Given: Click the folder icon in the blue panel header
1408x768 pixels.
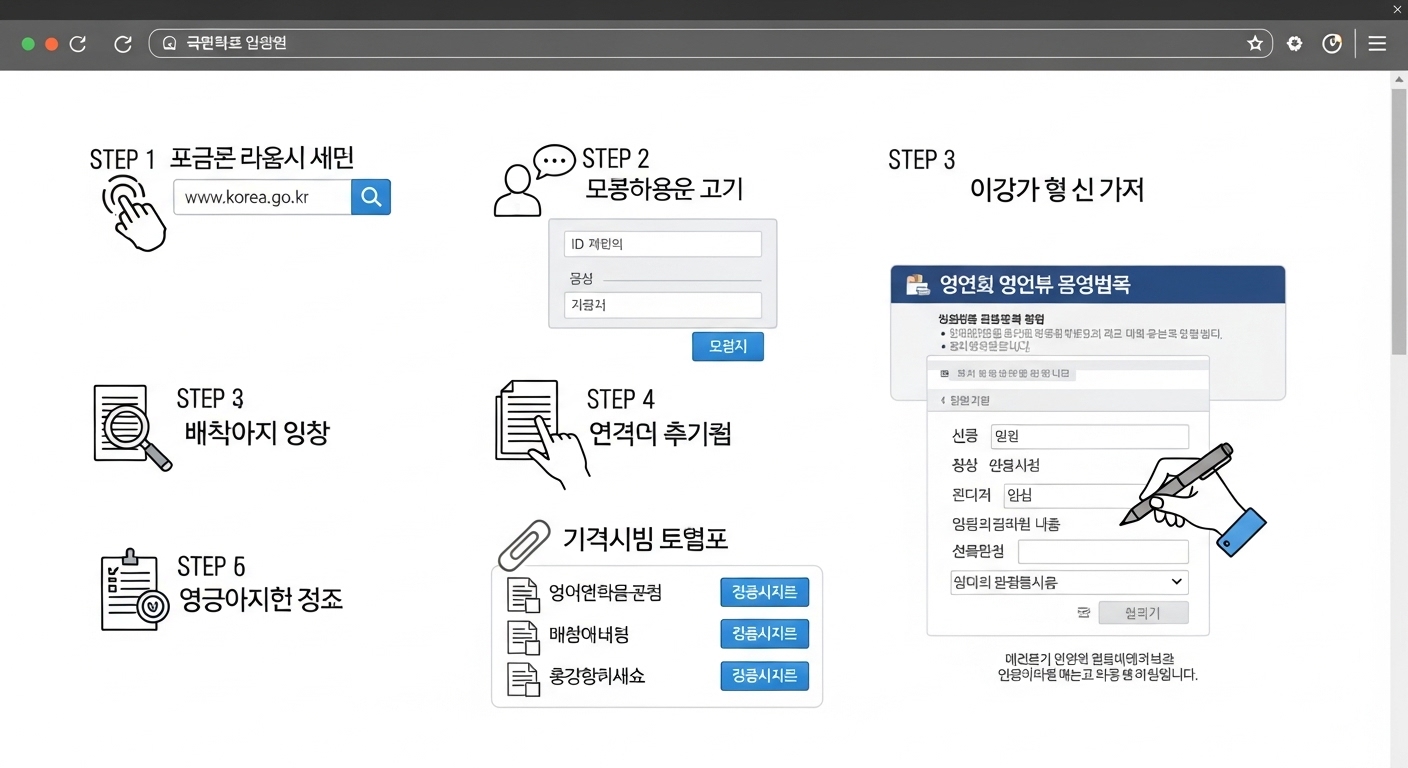Looking at the screenshot, I should click(x=917, y=284).
